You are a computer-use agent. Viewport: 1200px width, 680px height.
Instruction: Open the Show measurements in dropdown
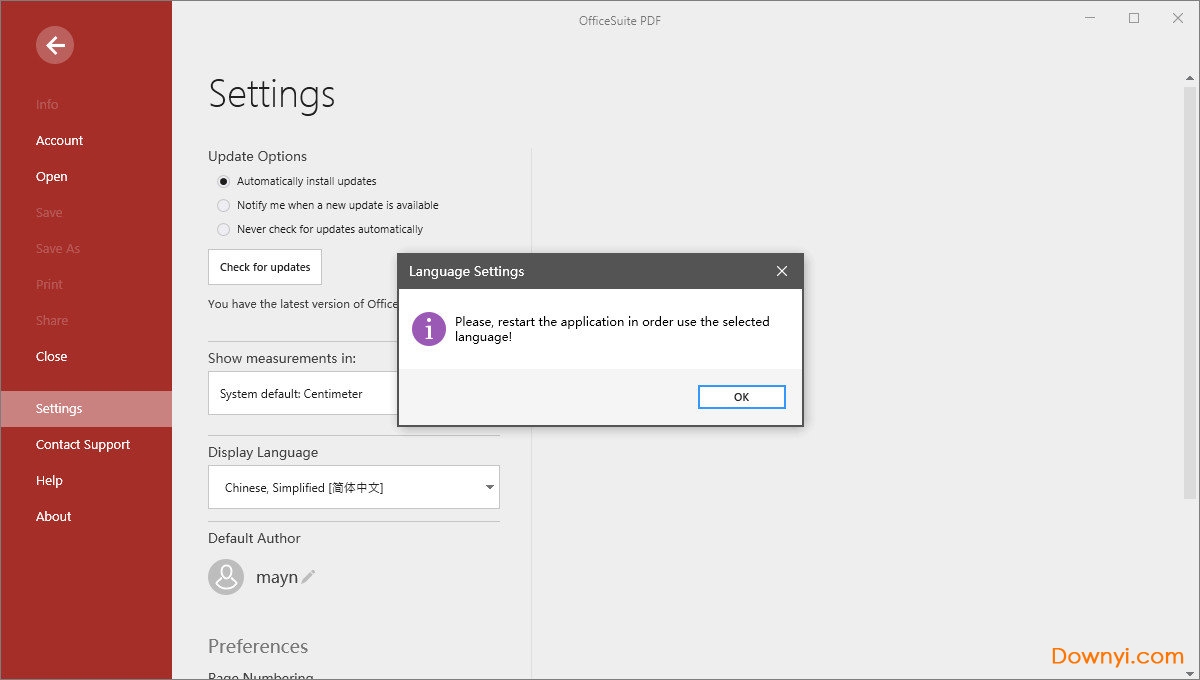coord(302,394)
